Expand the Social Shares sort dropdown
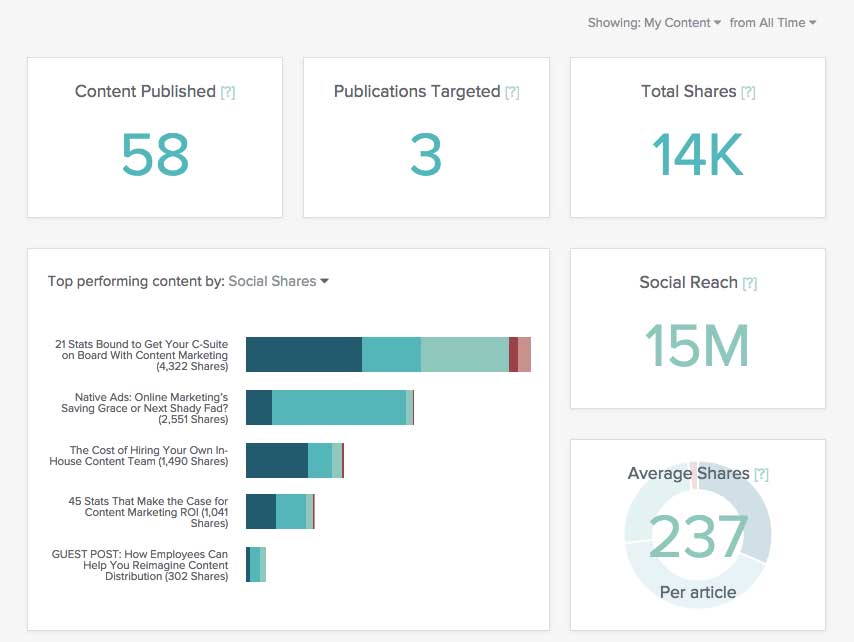Viewport: 854px width, 642px height. (278, 281)
